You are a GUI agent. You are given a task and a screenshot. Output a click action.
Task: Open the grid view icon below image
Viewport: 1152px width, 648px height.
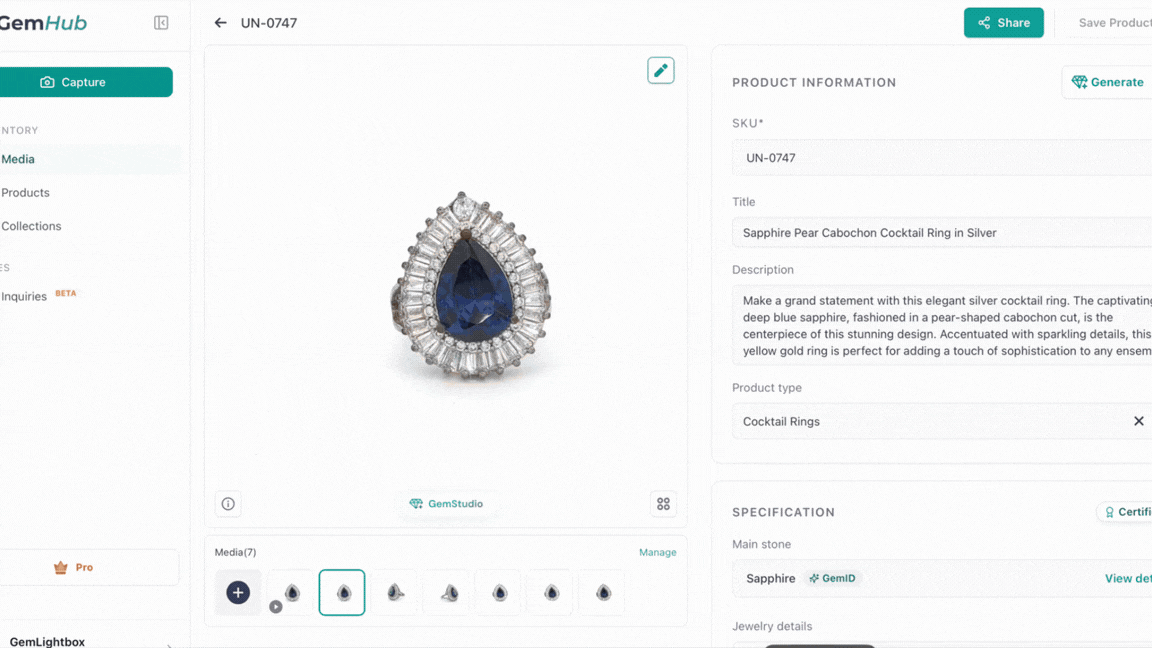click(663, 504)
